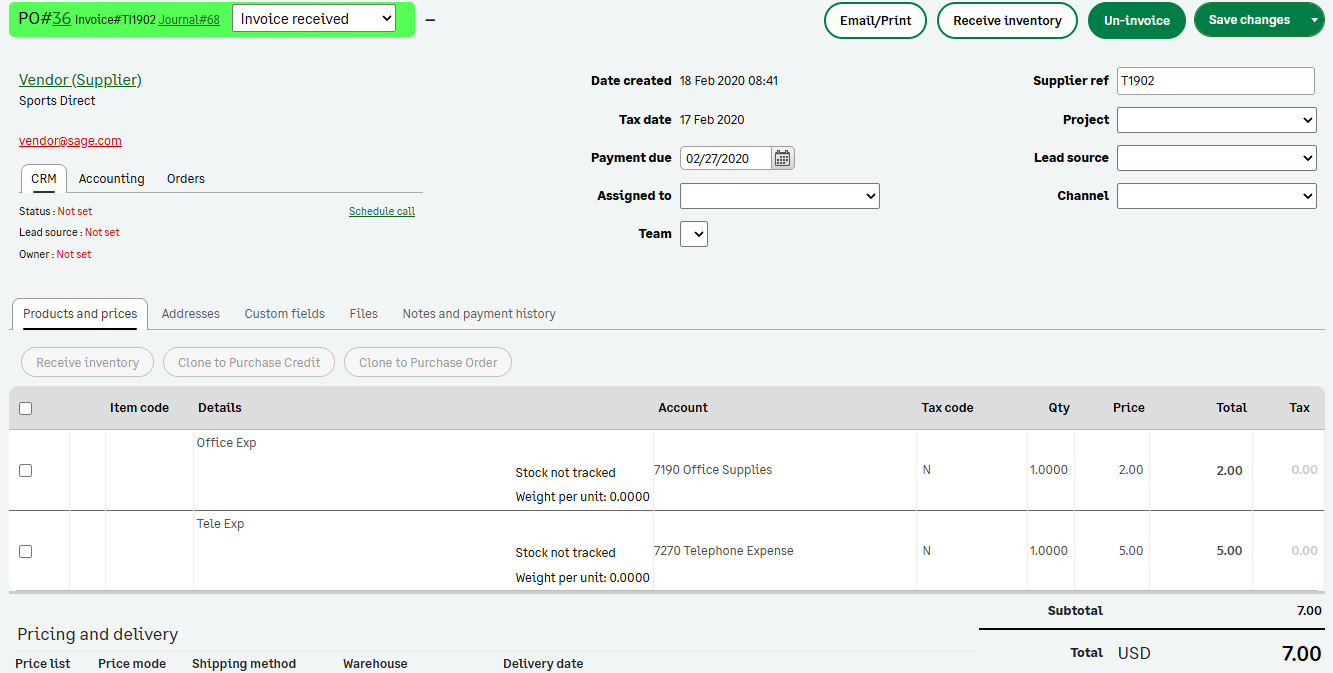Switch to the CRM tab
1333x673 pixels.
[x=44, y=179]
